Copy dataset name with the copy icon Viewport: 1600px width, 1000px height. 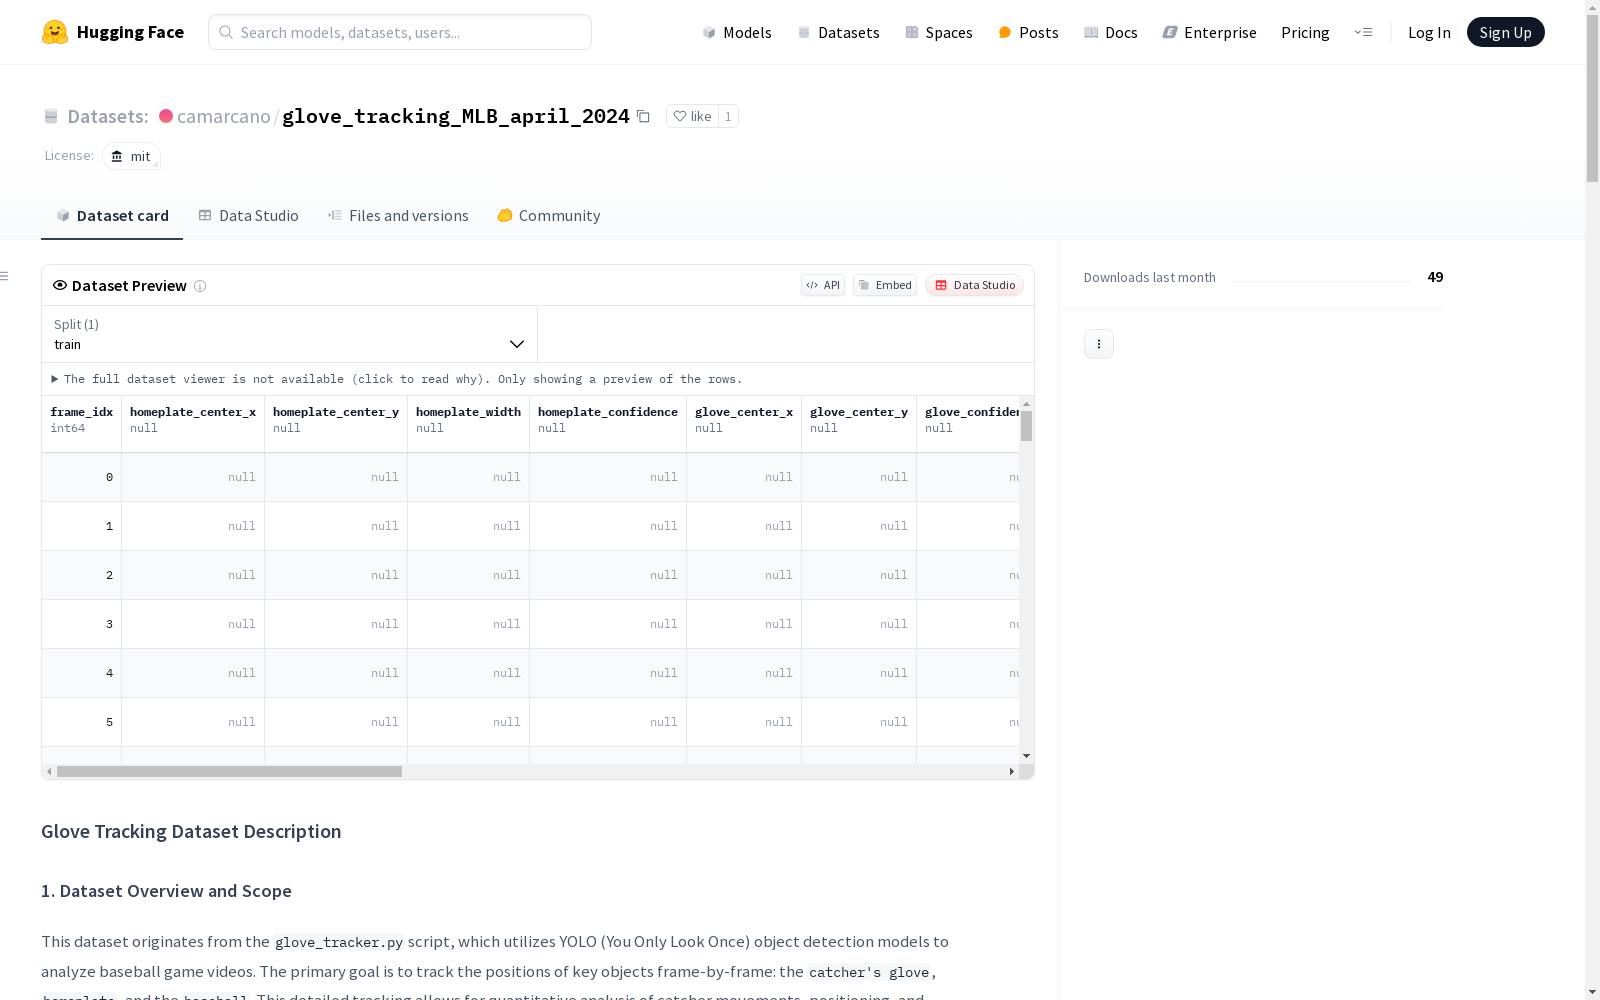click(643, 116)
